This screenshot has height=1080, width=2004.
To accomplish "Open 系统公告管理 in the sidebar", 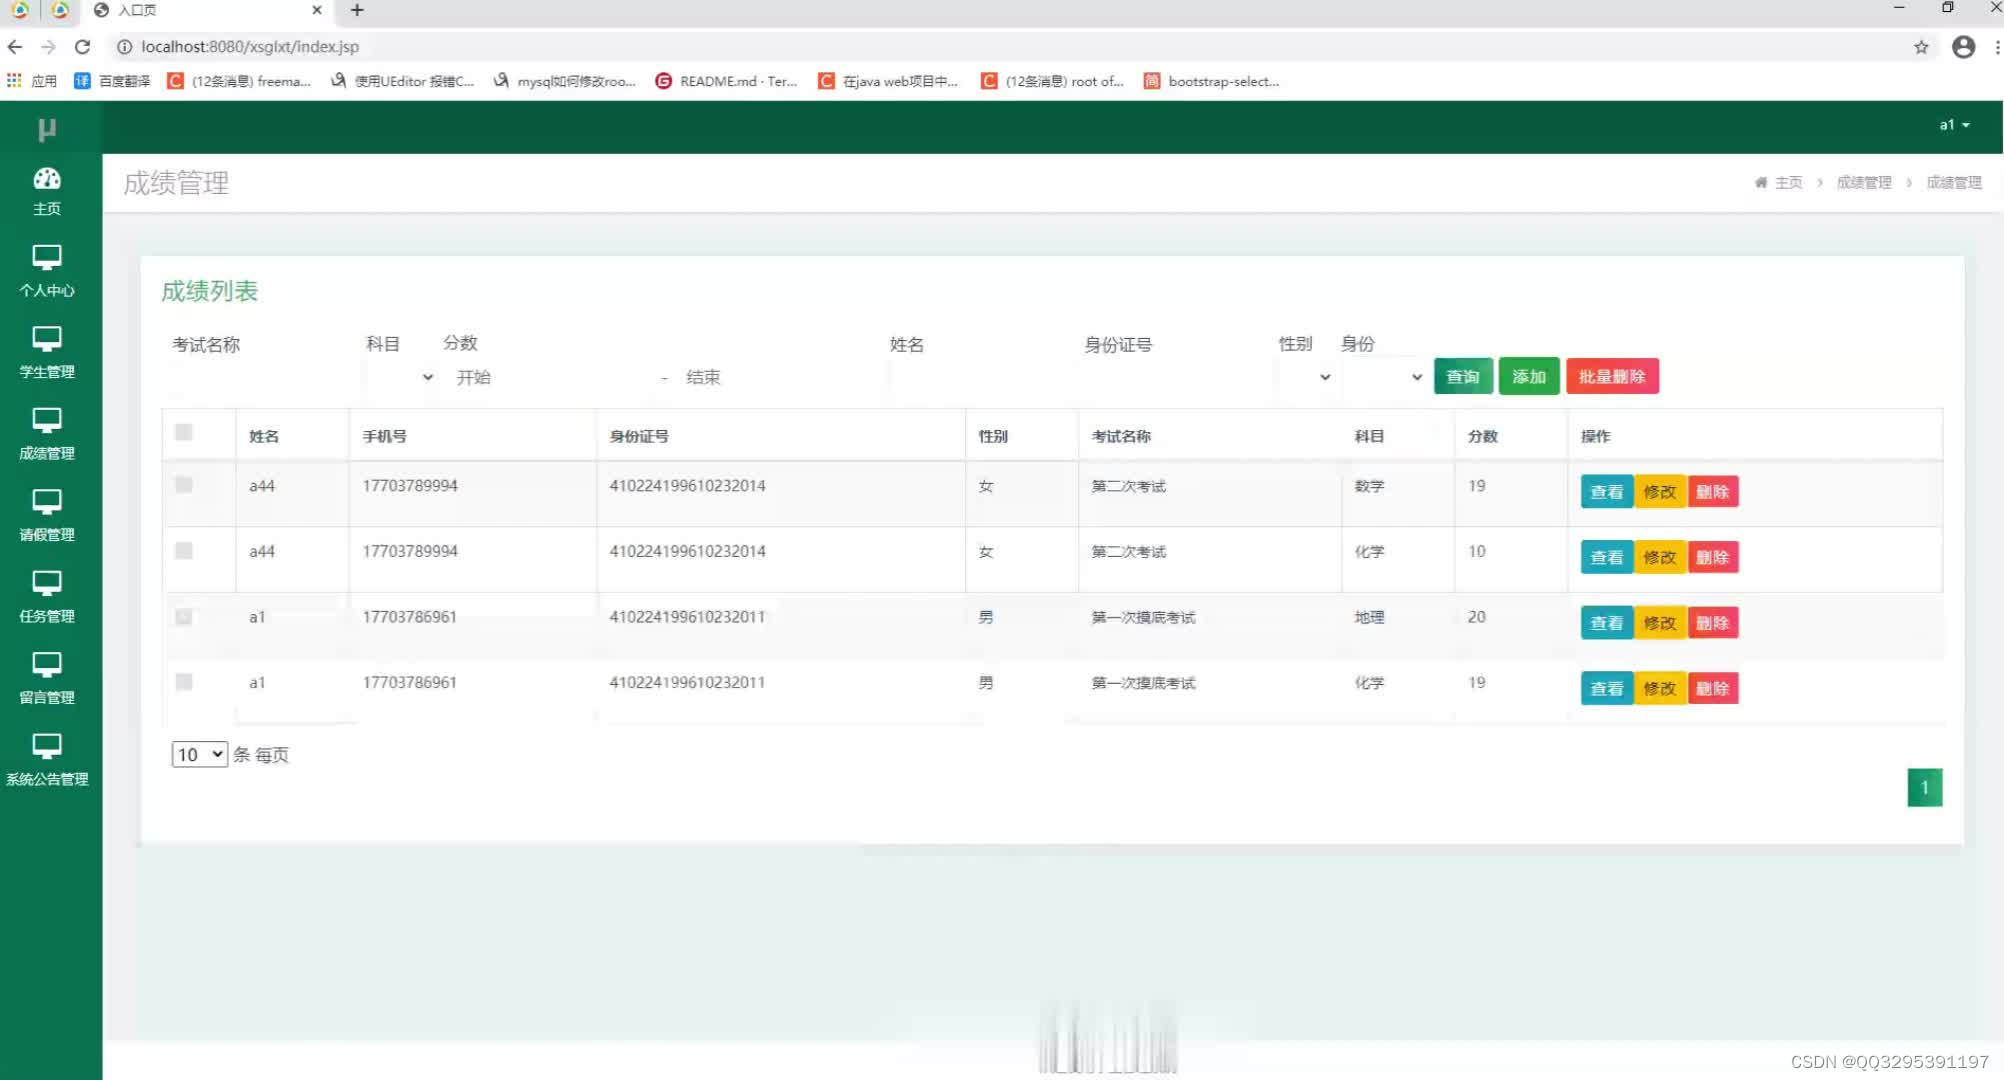I will 47,759.
